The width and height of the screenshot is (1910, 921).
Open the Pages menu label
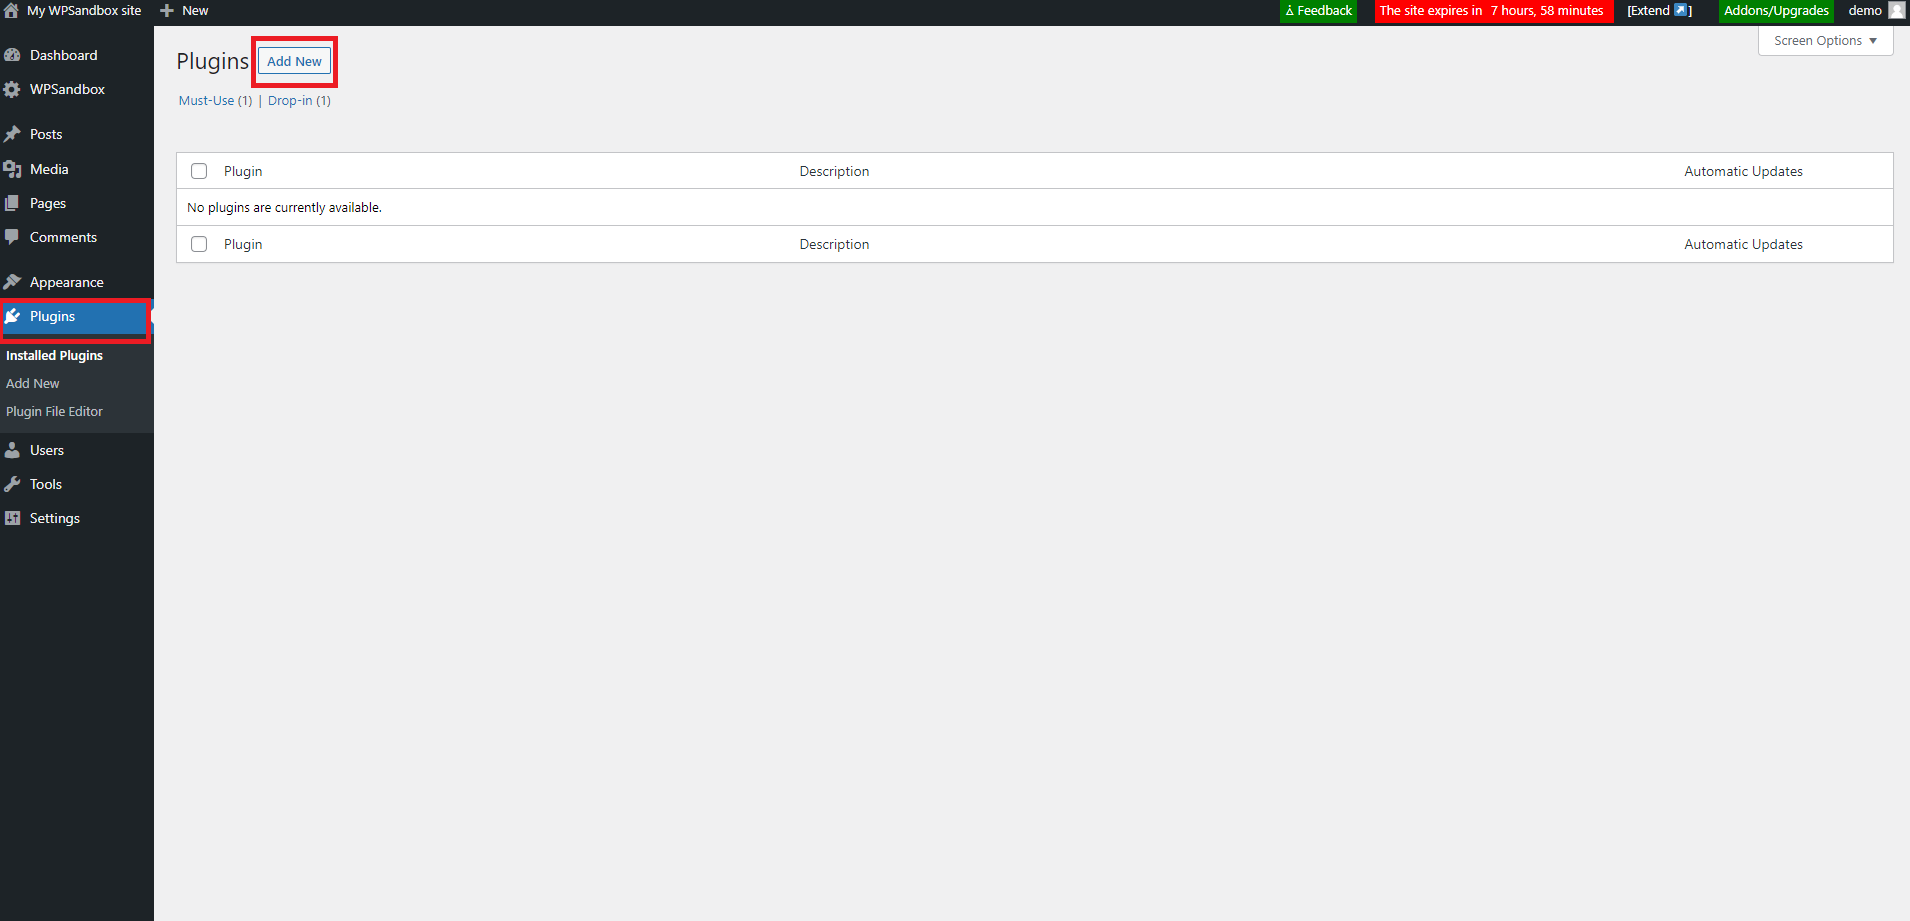click(x=48, y=203)
